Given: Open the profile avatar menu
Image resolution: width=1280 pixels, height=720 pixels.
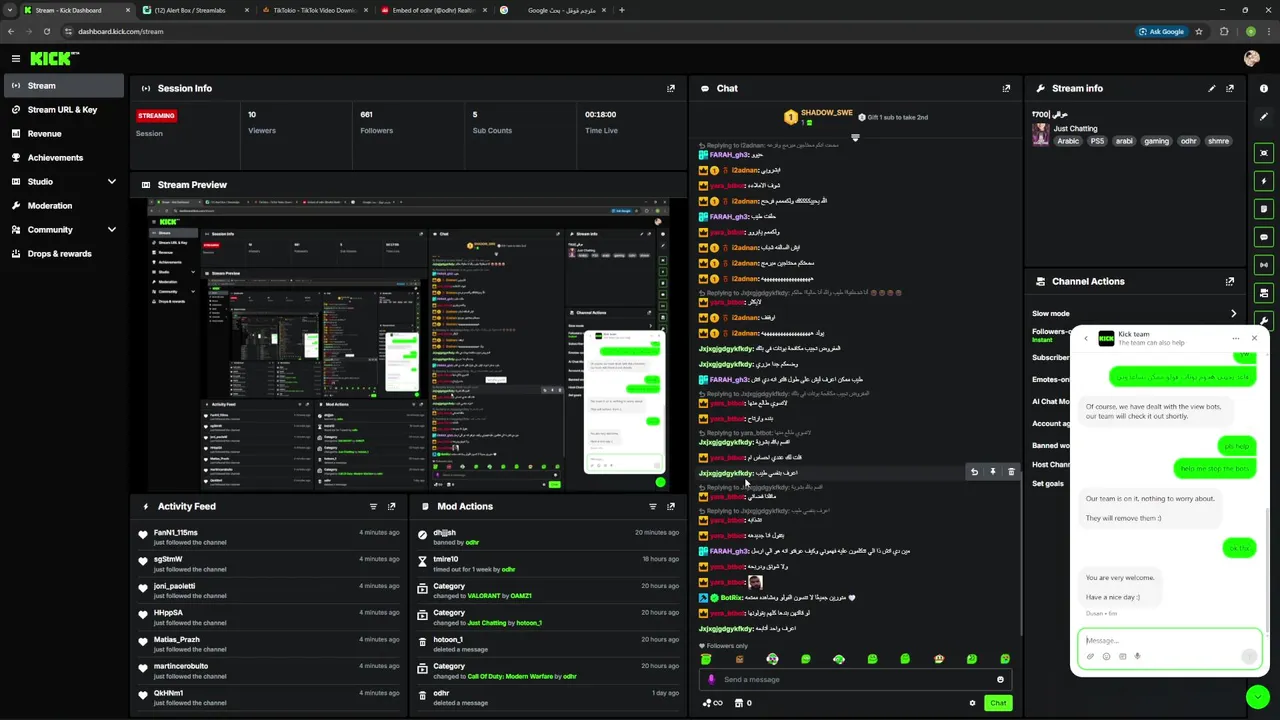Looking at the screenshot, I should pyautogui.click(x=1251, y=59).
